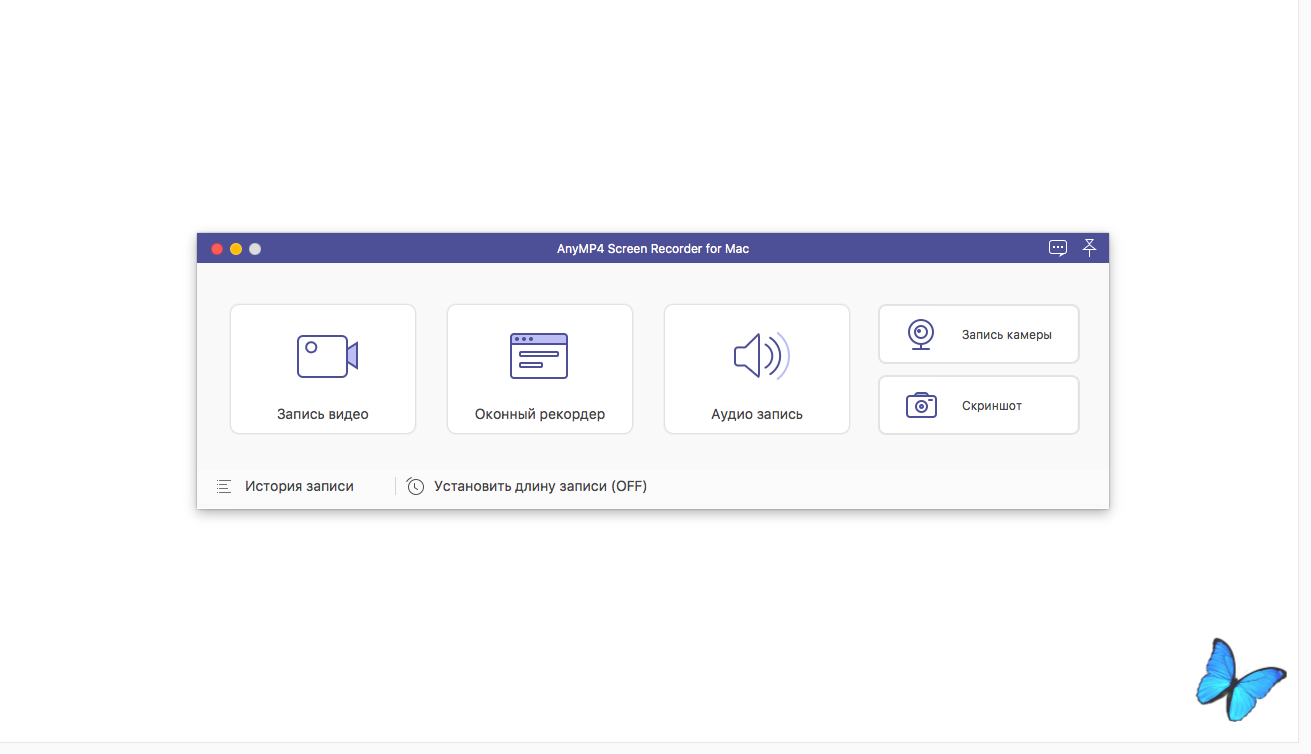Take a capture via the Скриншот label

click(x=992, y=406)
